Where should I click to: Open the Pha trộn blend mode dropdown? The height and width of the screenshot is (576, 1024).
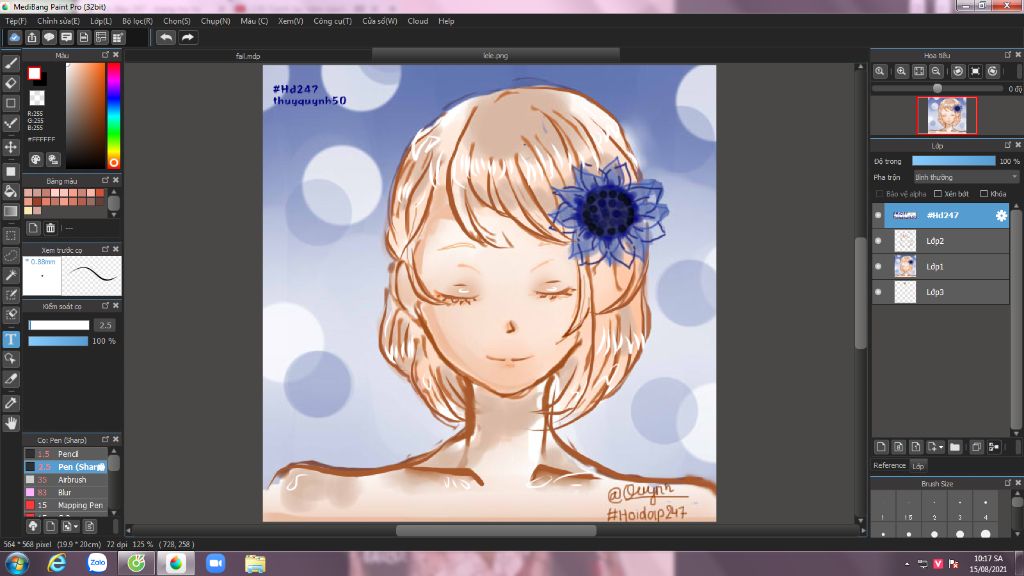pos(966,177)
